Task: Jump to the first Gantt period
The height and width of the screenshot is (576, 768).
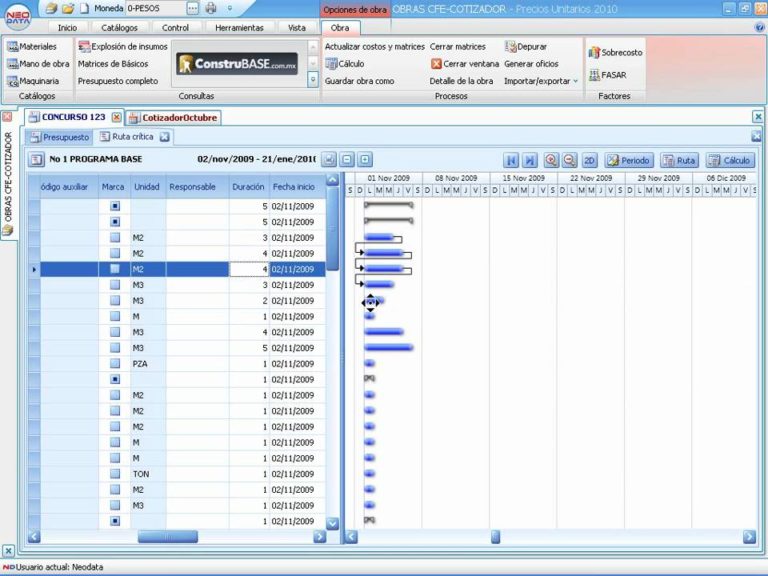Action: tap(511, 160)
